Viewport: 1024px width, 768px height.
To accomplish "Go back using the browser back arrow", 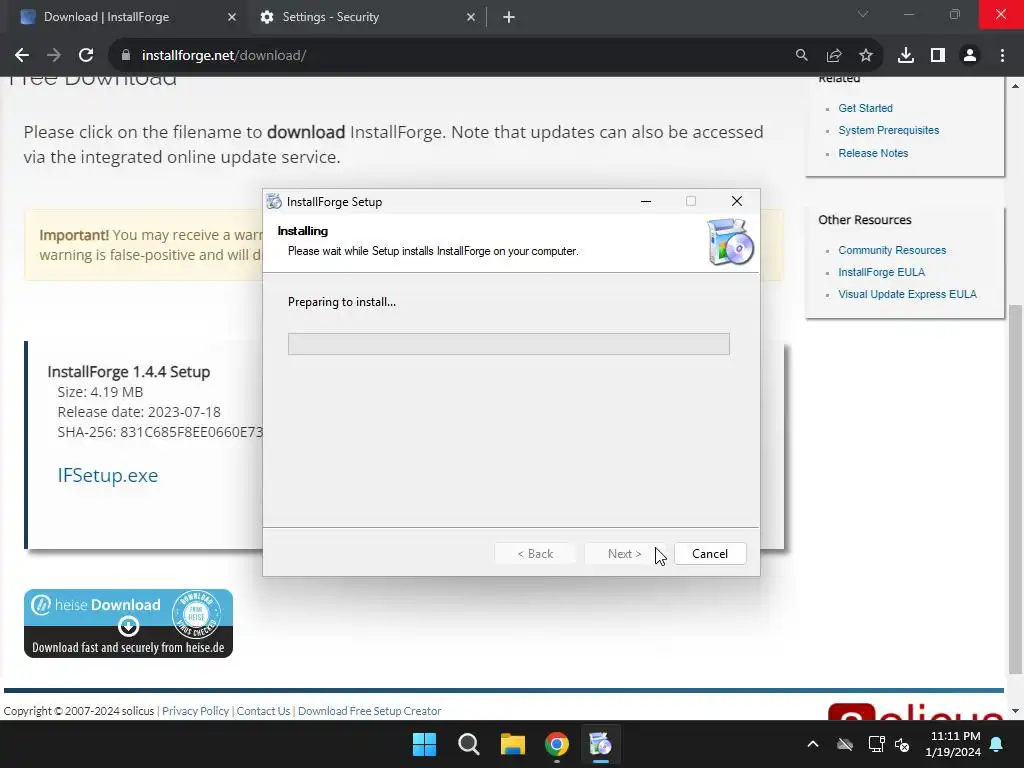I will pos(22,56).
